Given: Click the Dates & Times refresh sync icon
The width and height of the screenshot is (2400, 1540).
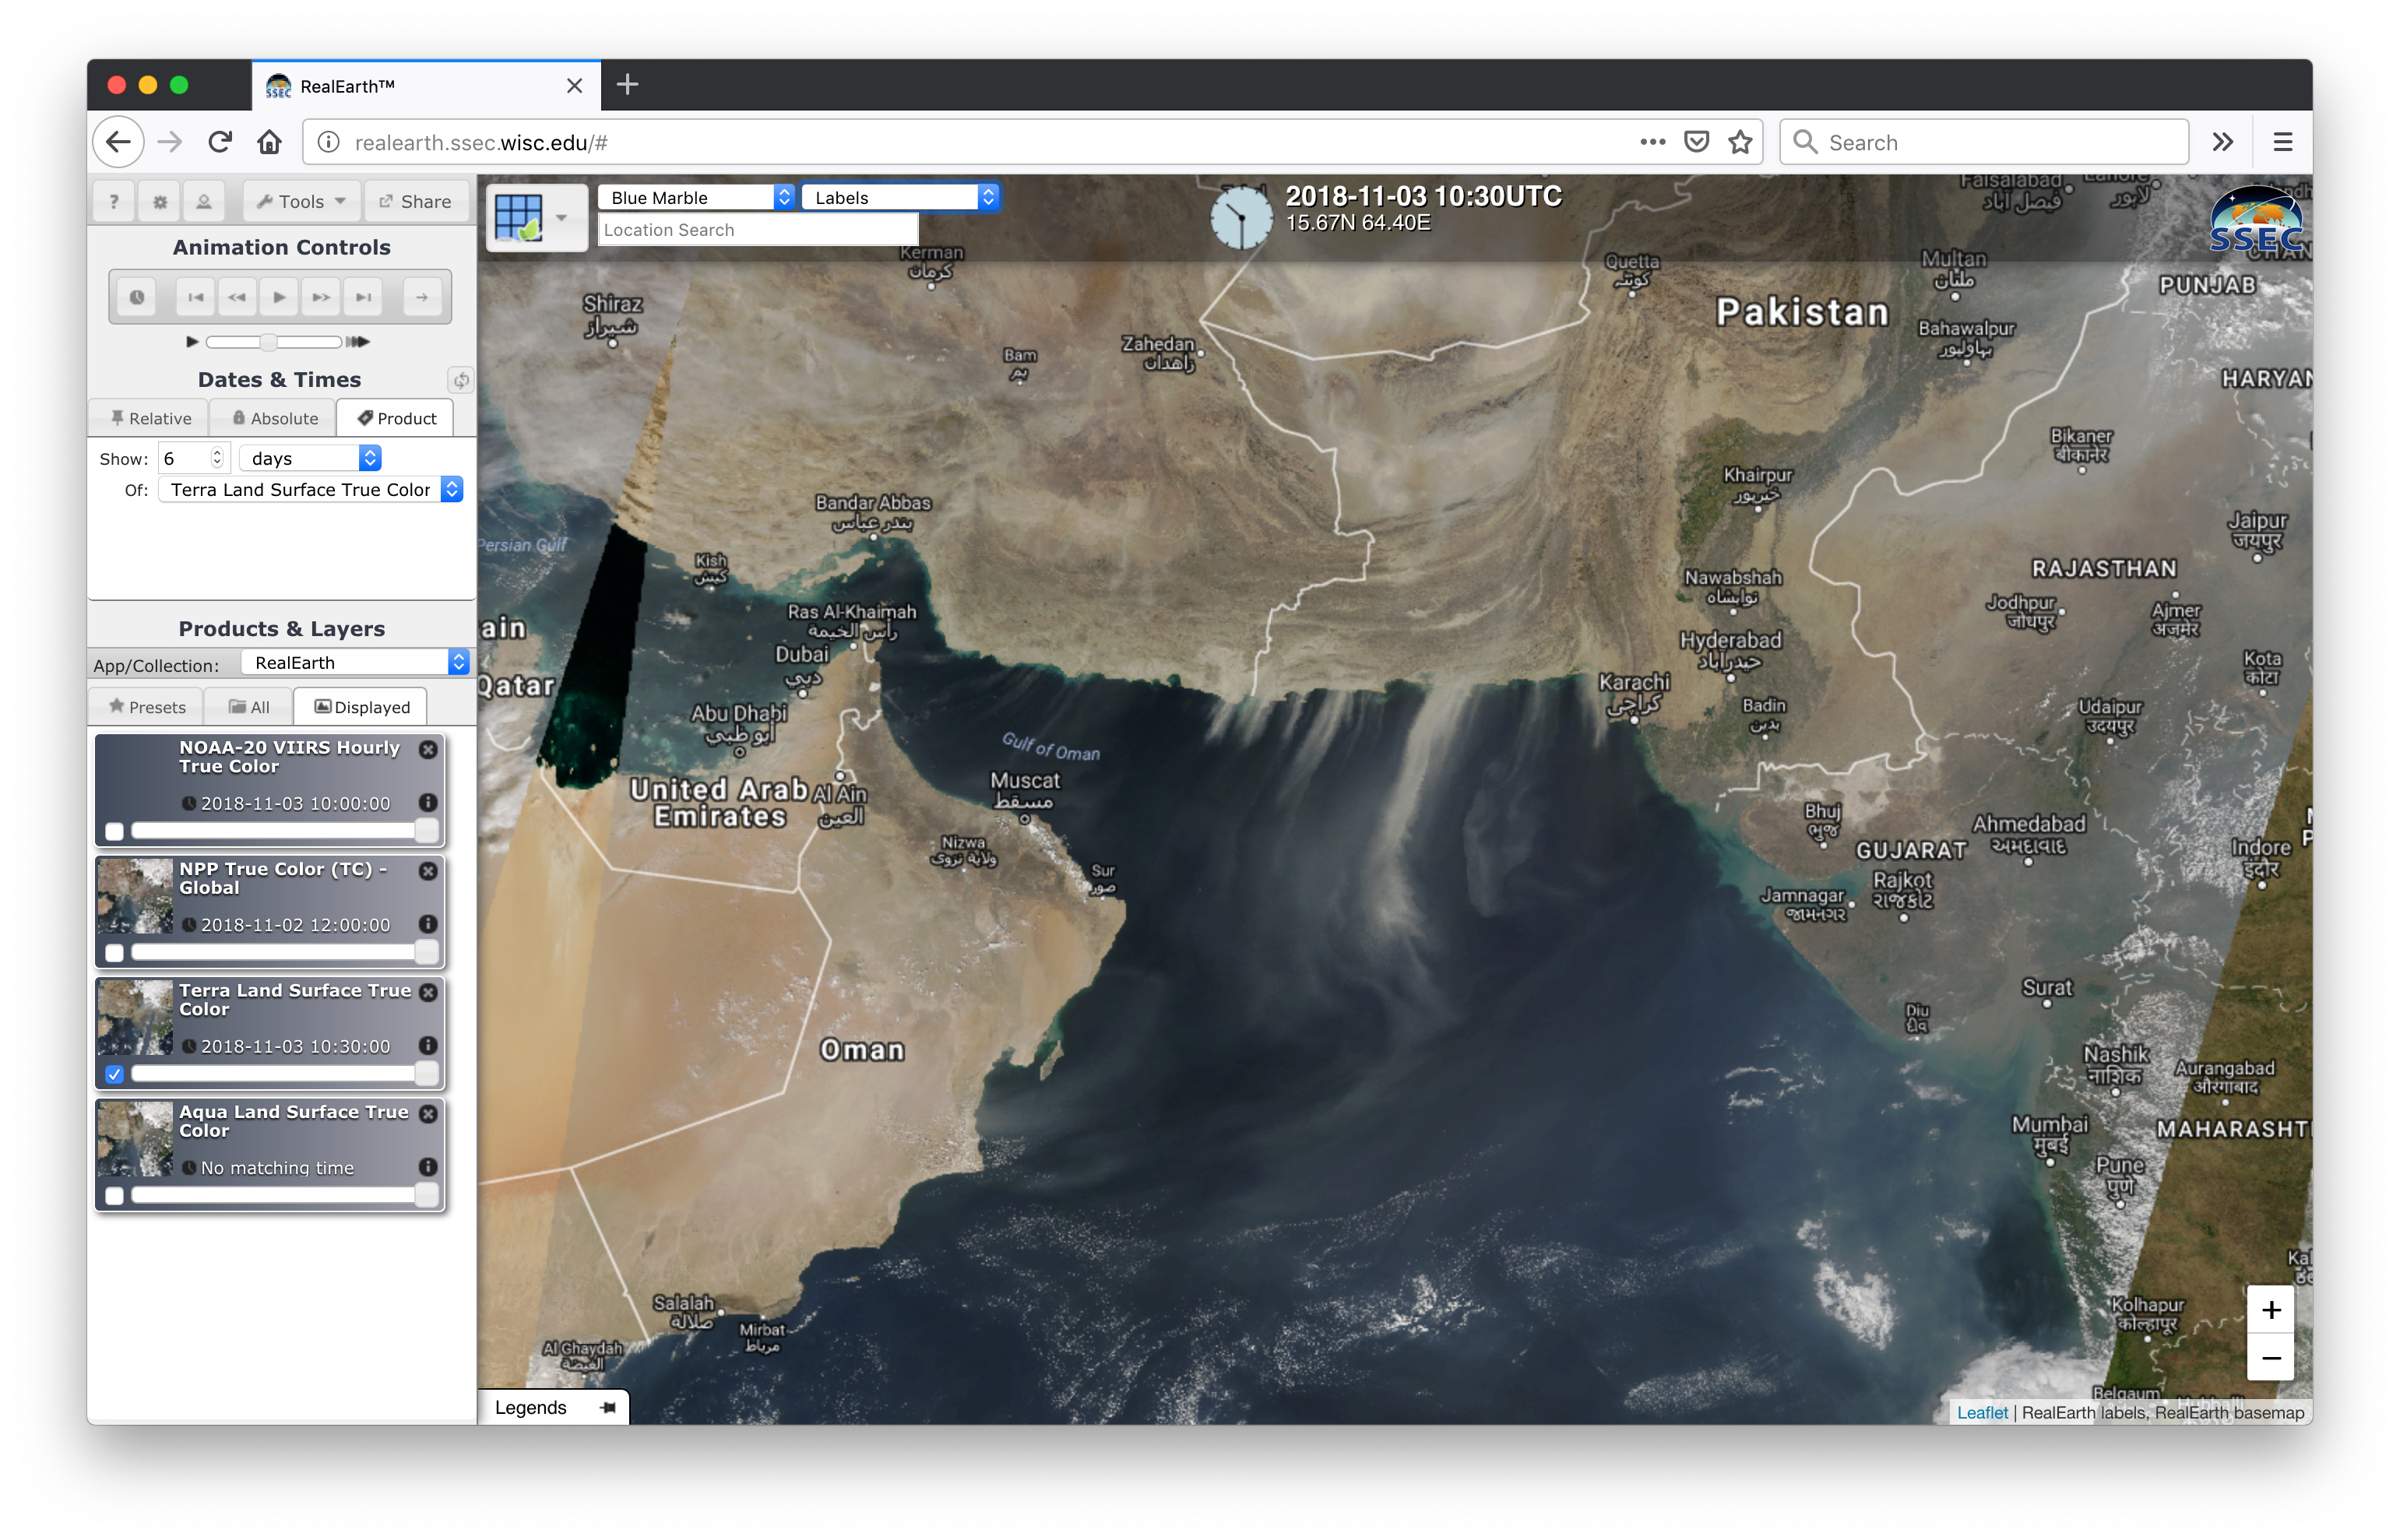Looking at the screenshot, I should tap(460, 380).
